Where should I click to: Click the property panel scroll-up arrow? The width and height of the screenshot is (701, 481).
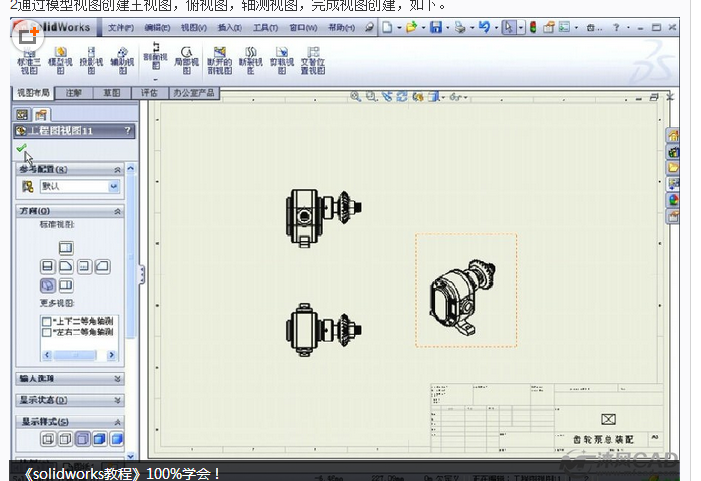(131, 169)
